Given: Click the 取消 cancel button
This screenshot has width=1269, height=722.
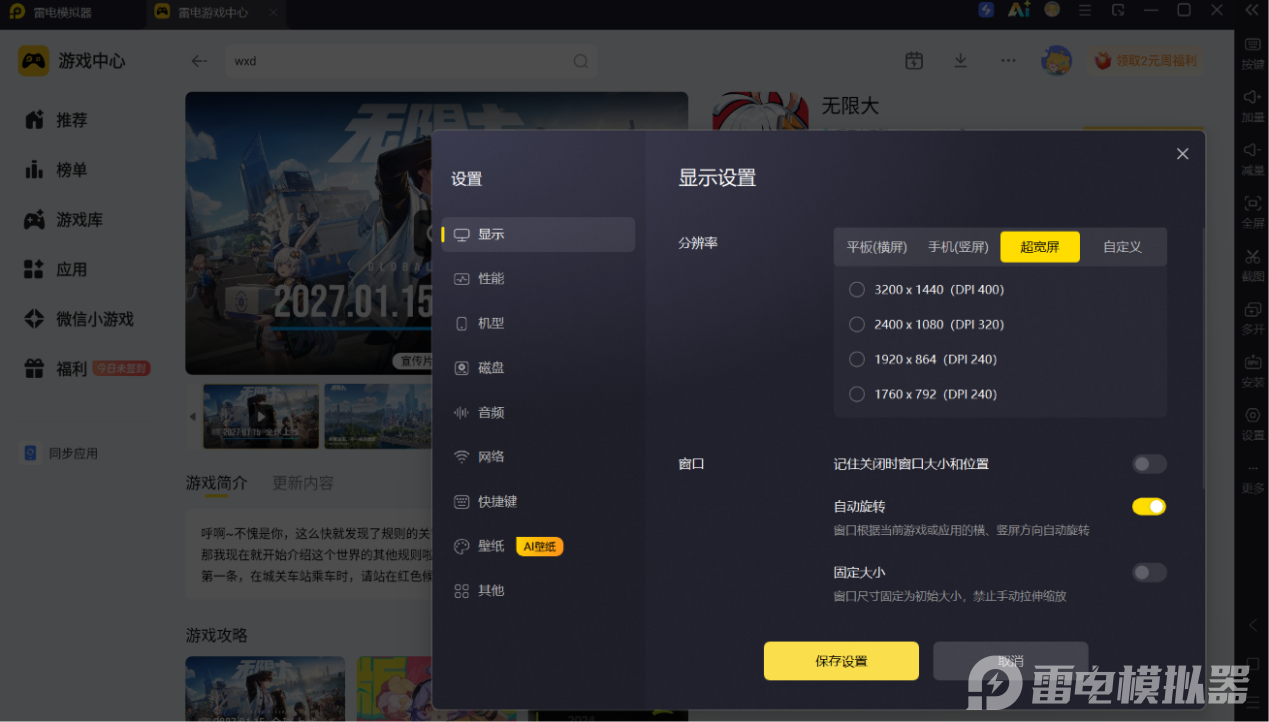Looking at the screenshot, I should [1010, 661].
